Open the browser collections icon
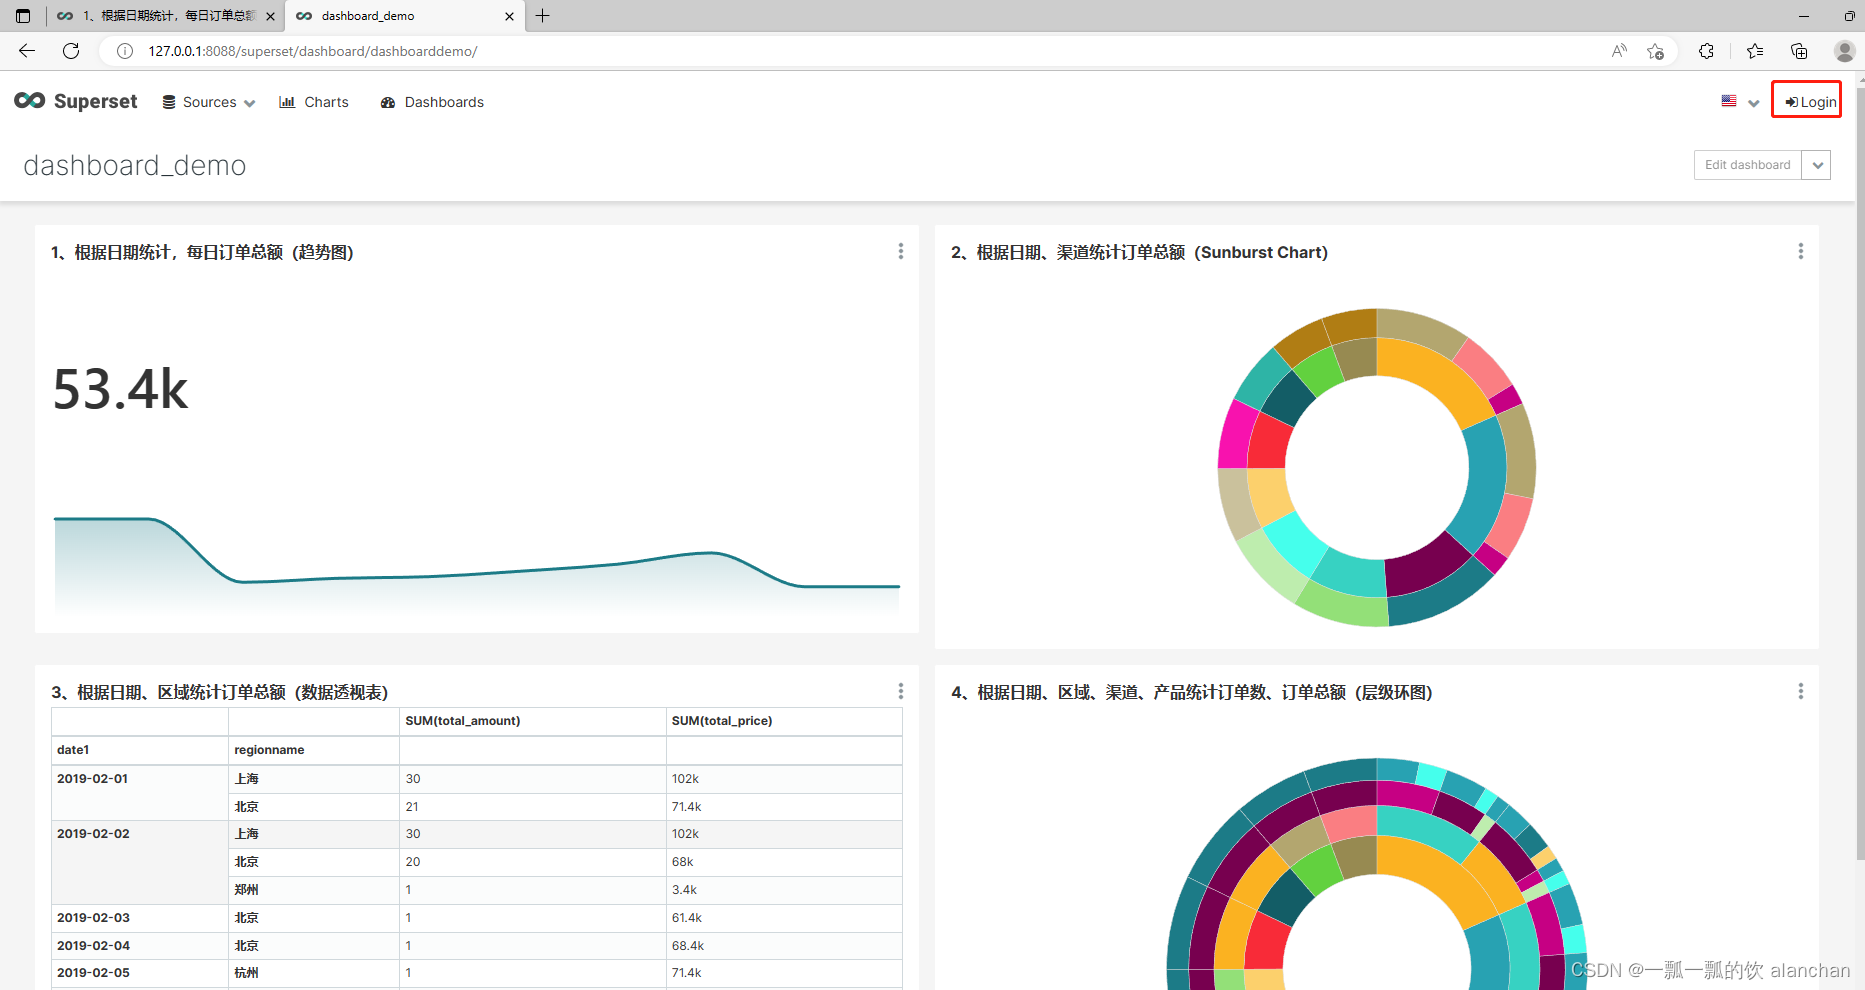Image resolution: width=1865 pixels, height=990 pixels. coord(1799,51)
